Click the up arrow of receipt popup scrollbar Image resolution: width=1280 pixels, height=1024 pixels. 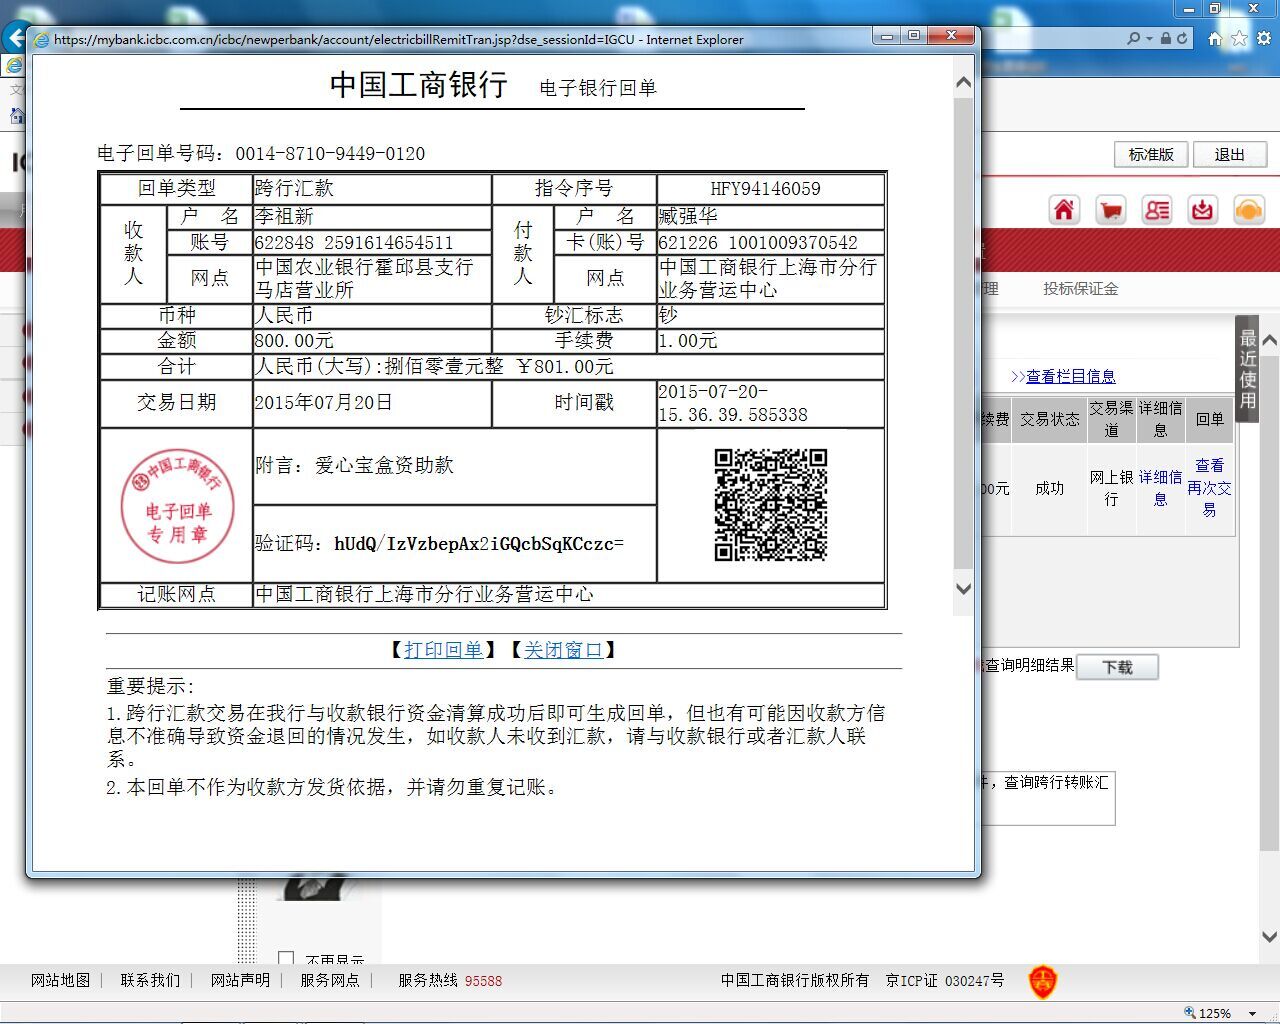click(x=963, y=83)
